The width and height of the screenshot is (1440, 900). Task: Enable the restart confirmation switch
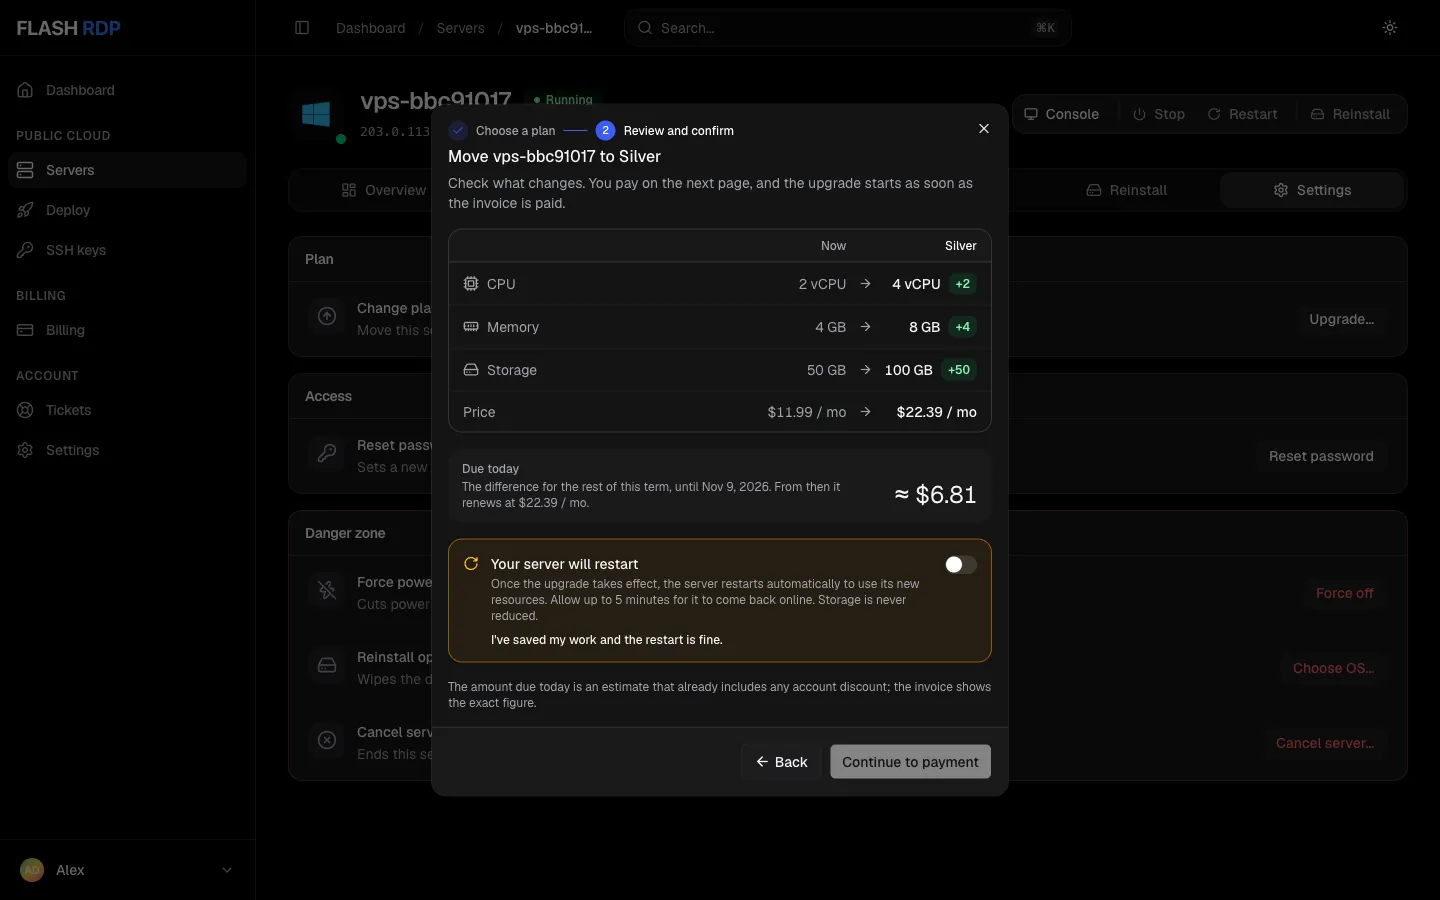coord(961,565)
